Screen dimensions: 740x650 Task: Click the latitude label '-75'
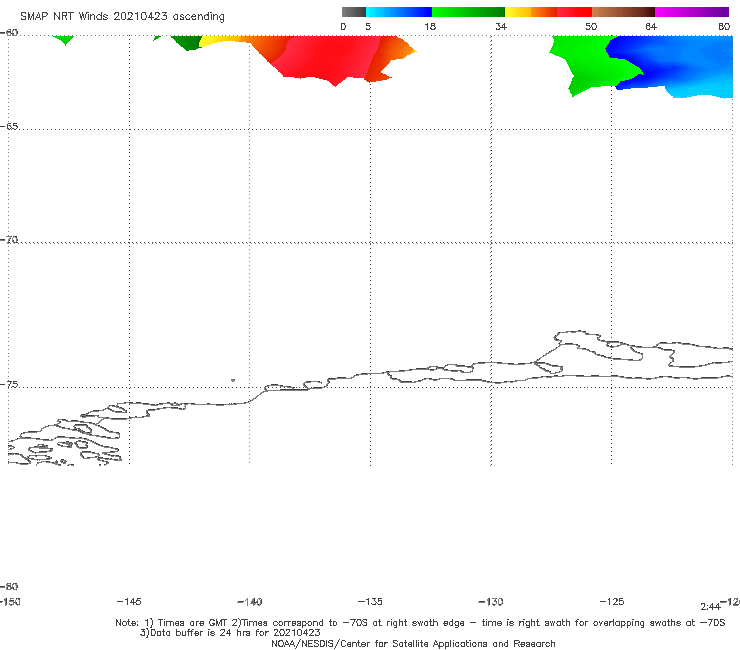9,385
